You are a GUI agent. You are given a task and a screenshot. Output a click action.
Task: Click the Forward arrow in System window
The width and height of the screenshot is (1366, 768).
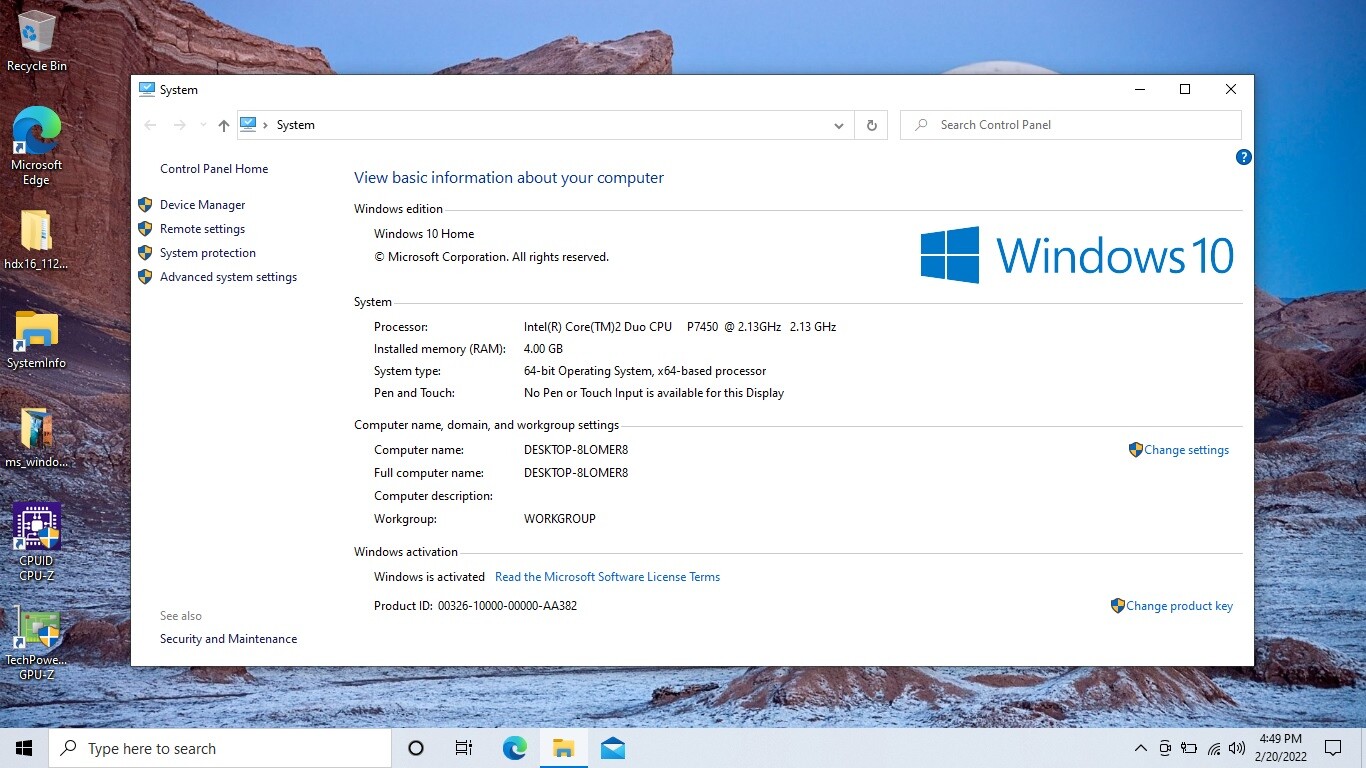point(180,125)
